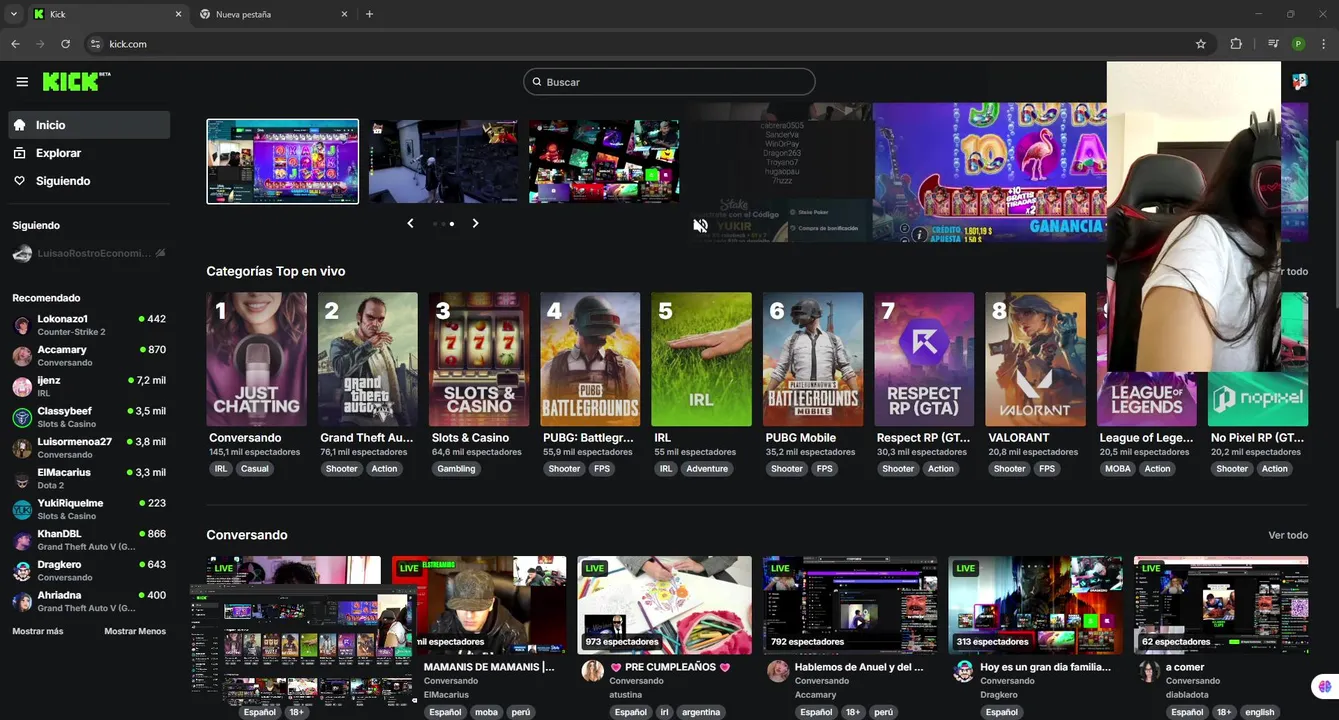Click Adventure tag under IRL
This screenshot has width=1339, height=720.
pos(707,468)
